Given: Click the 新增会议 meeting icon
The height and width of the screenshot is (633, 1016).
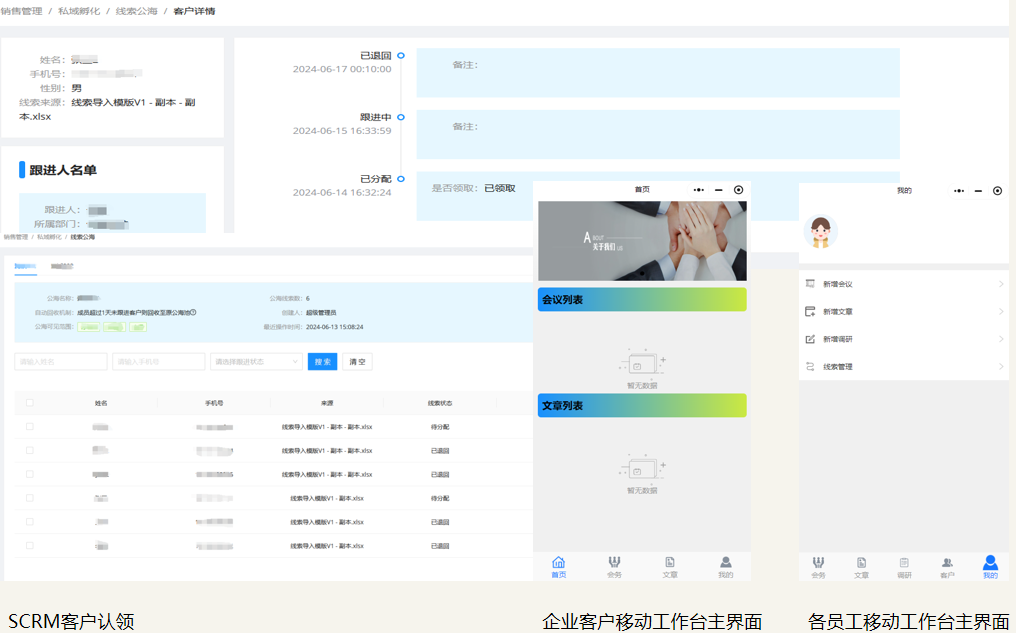Looking at the screenshot, I should tap(810, 285).
